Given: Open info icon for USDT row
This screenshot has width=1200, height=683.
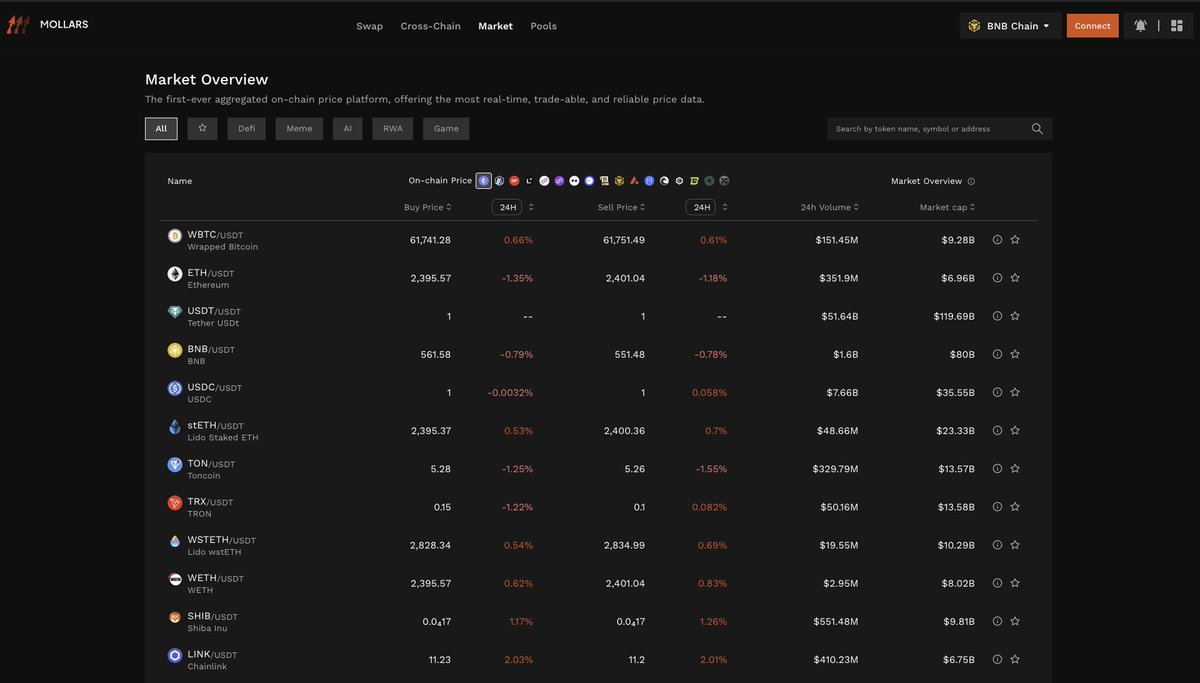Looking at the screenshot, I should 997,316.
